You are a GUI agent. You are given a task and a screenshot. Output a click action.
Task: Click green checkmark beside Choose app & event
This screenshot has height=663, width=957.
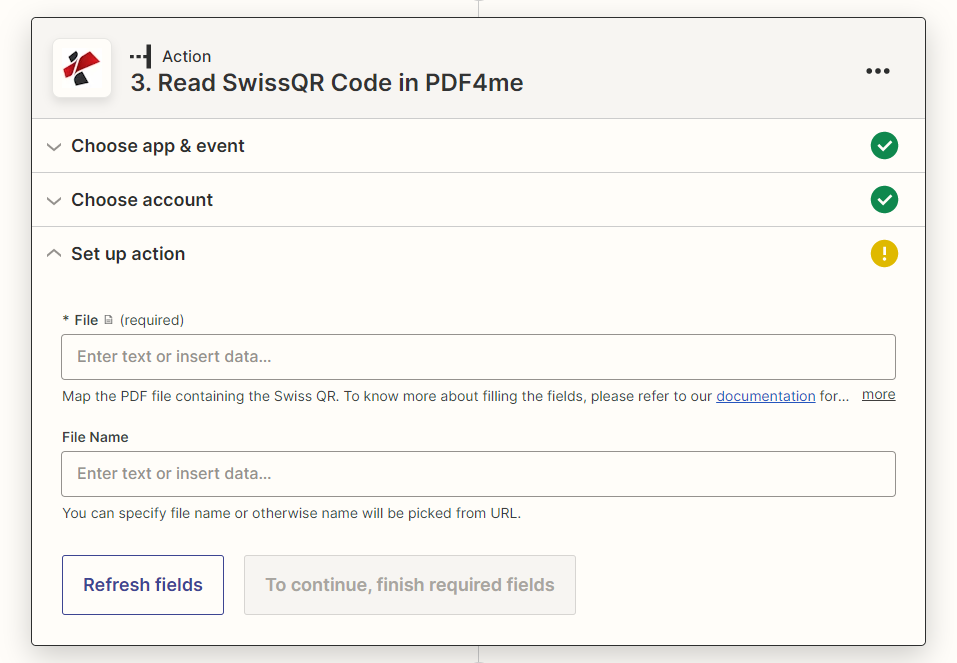(884, 146)
